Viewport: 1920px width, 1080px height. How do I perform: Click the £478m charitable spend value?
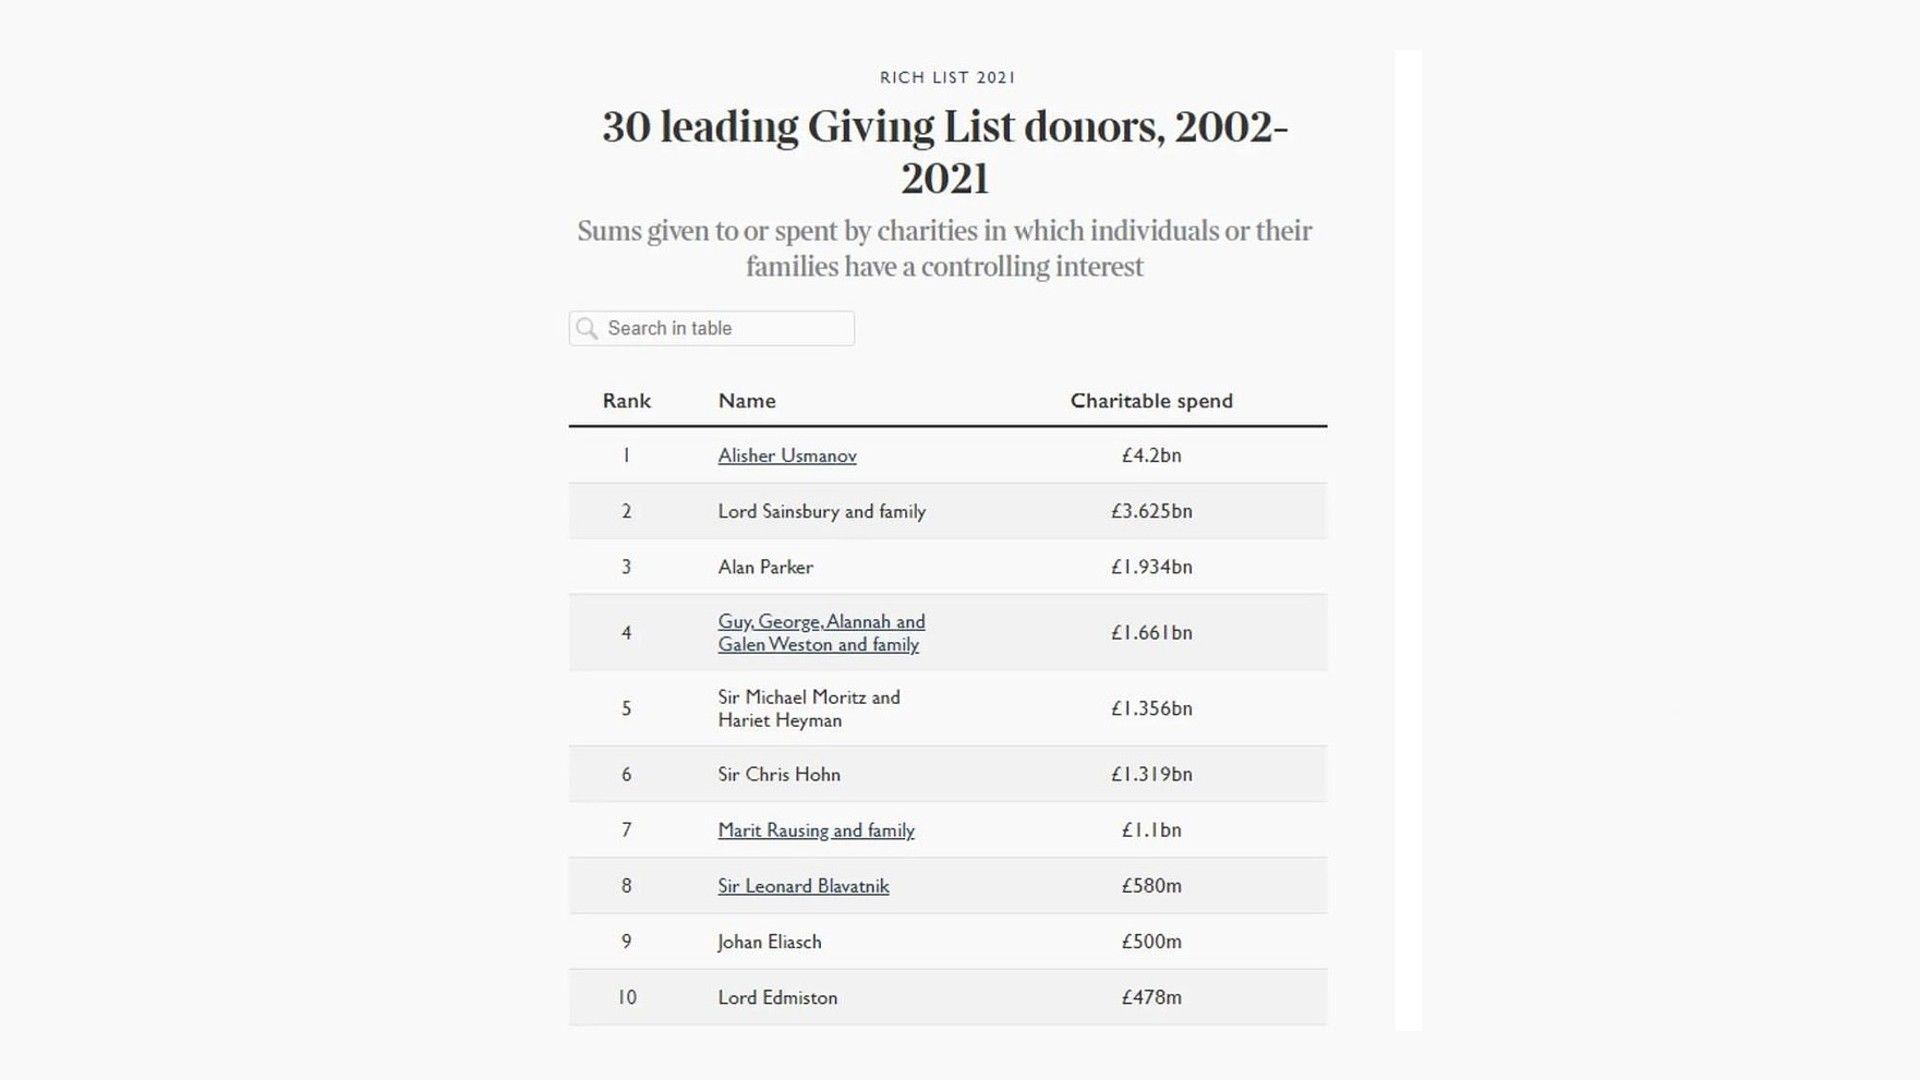[x=1151, y=998]
